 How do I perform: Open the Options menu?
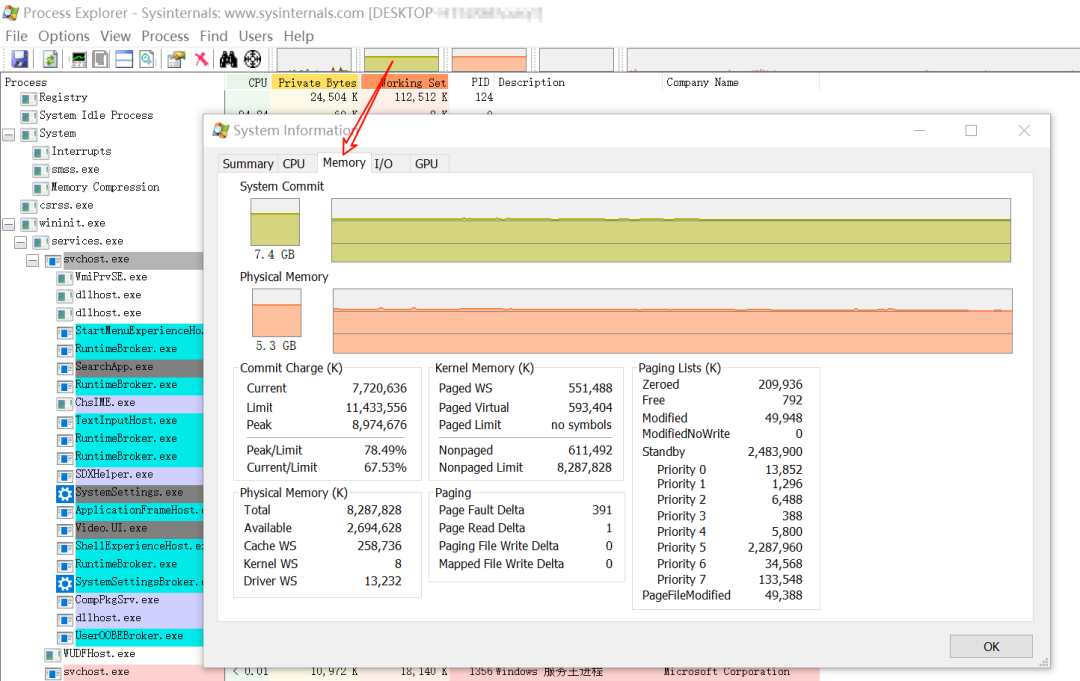point(64,36)
